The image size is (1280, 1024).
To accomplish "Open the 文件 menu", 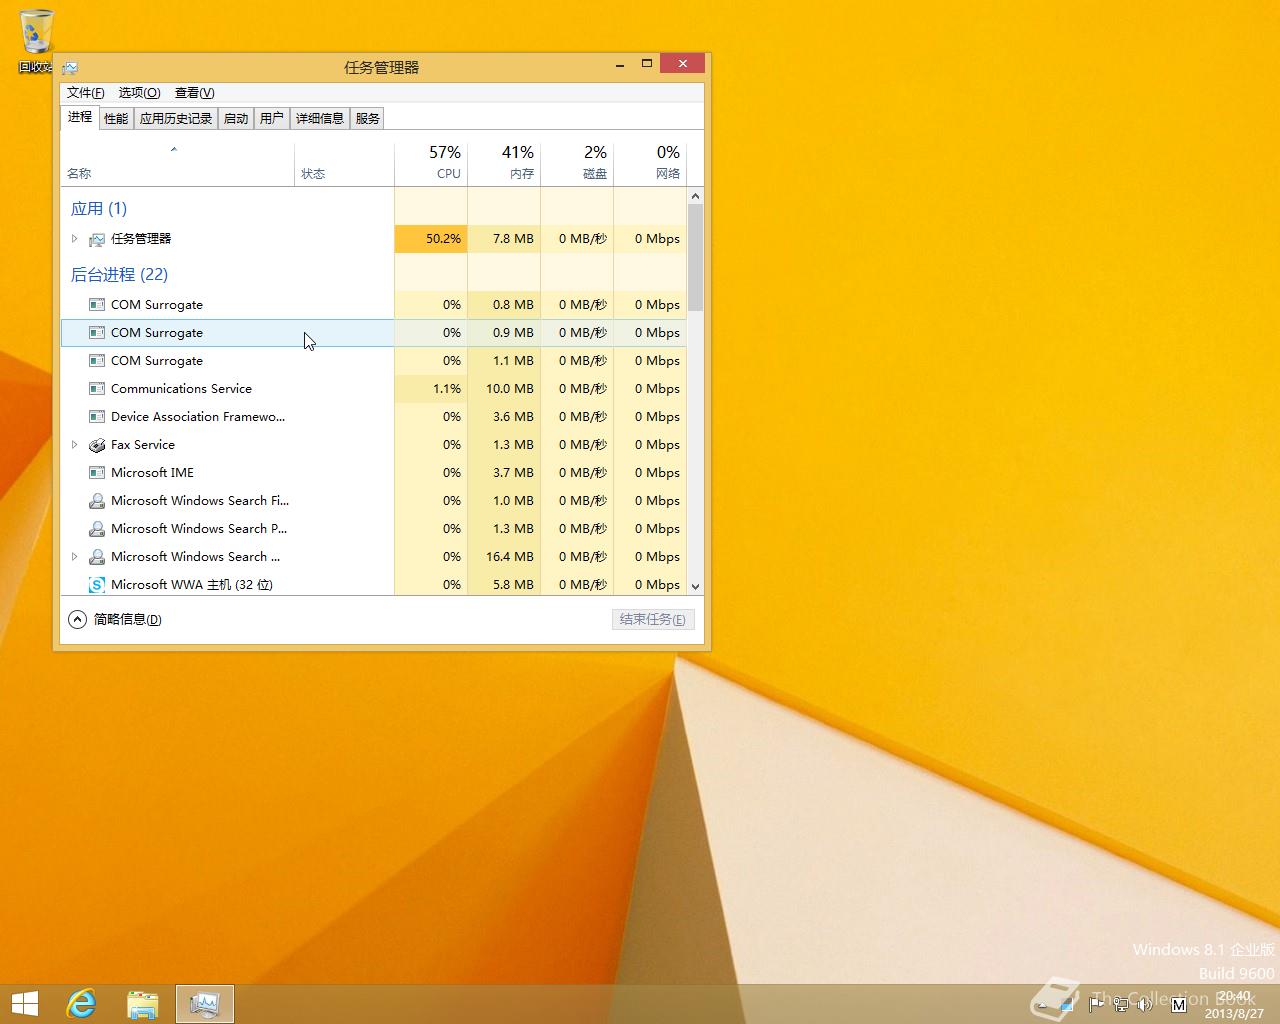I will point(85,93).
